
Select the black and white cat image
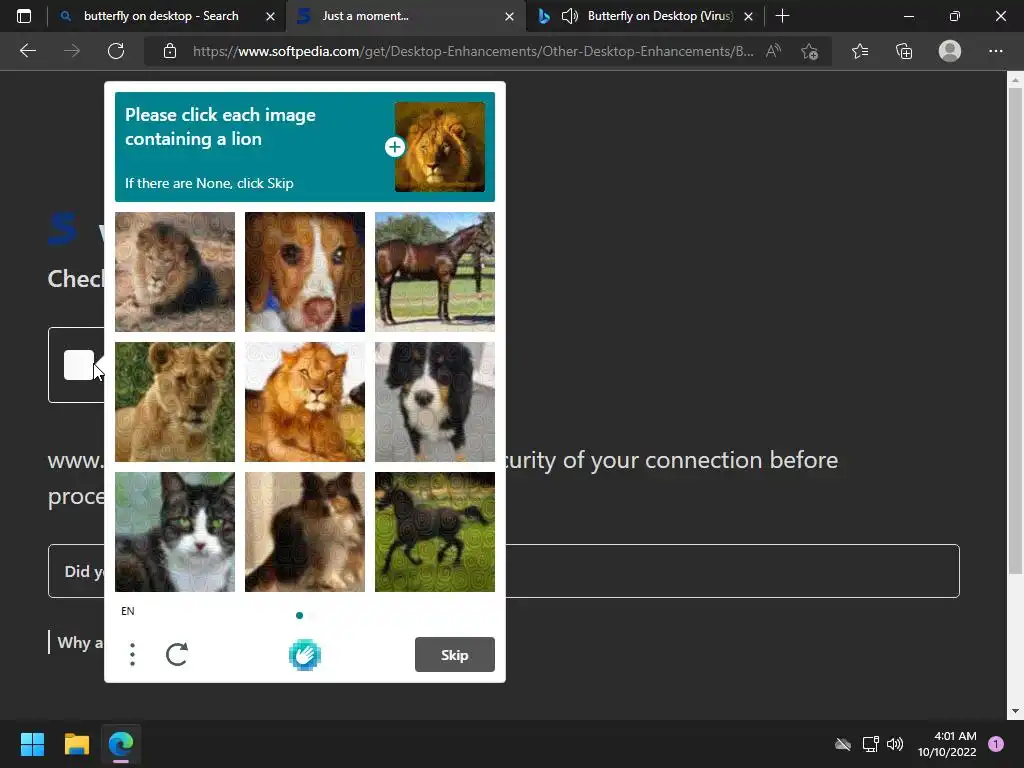175,532
